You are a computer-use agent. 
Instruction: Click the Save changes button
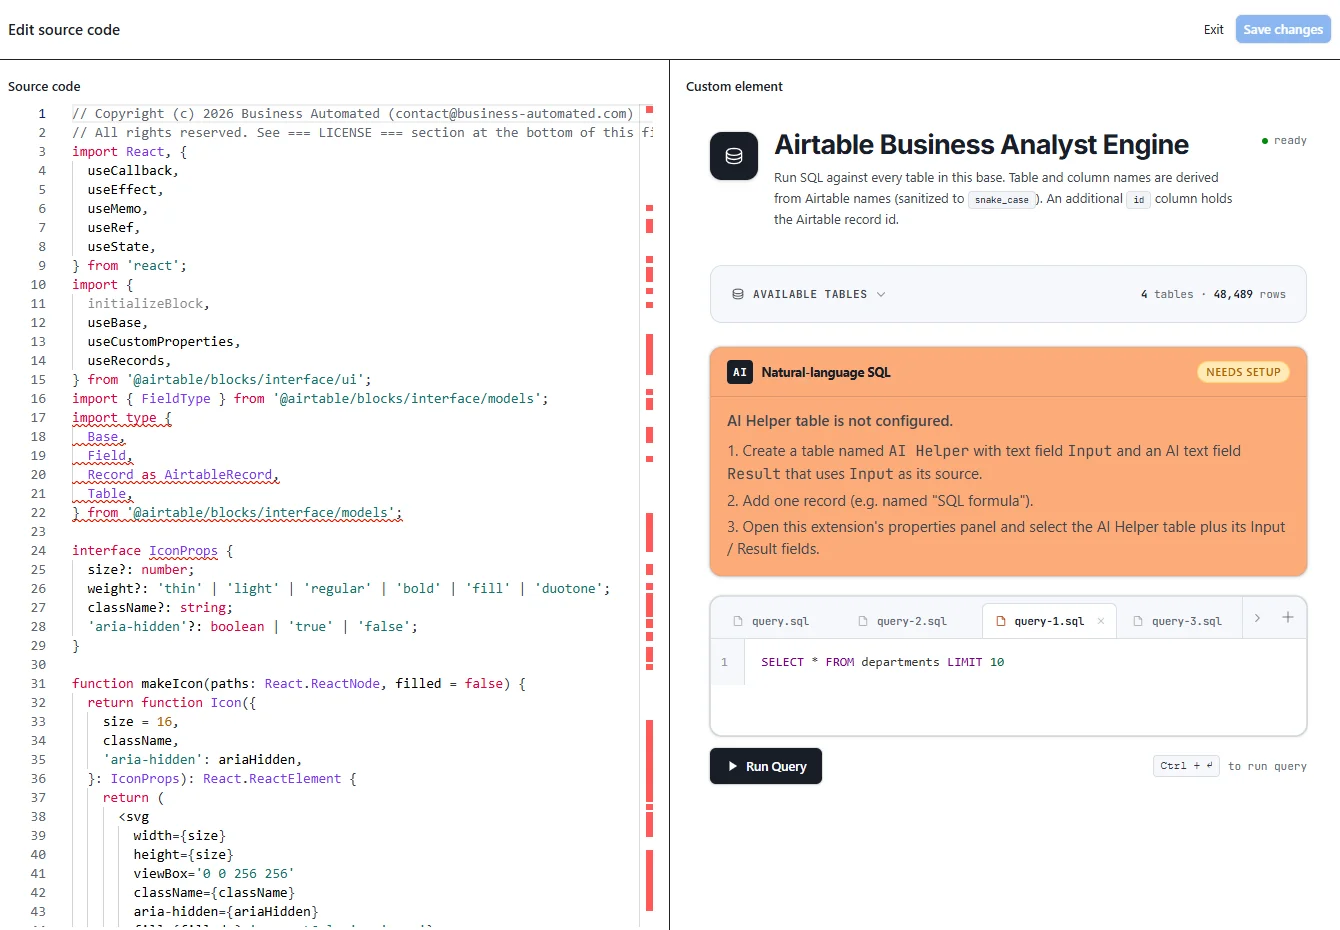(1283, 29)
